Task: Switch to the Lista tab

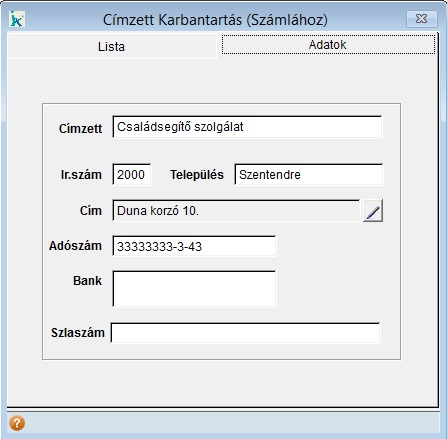Action: pyautogui.click(x=112, y=46)
